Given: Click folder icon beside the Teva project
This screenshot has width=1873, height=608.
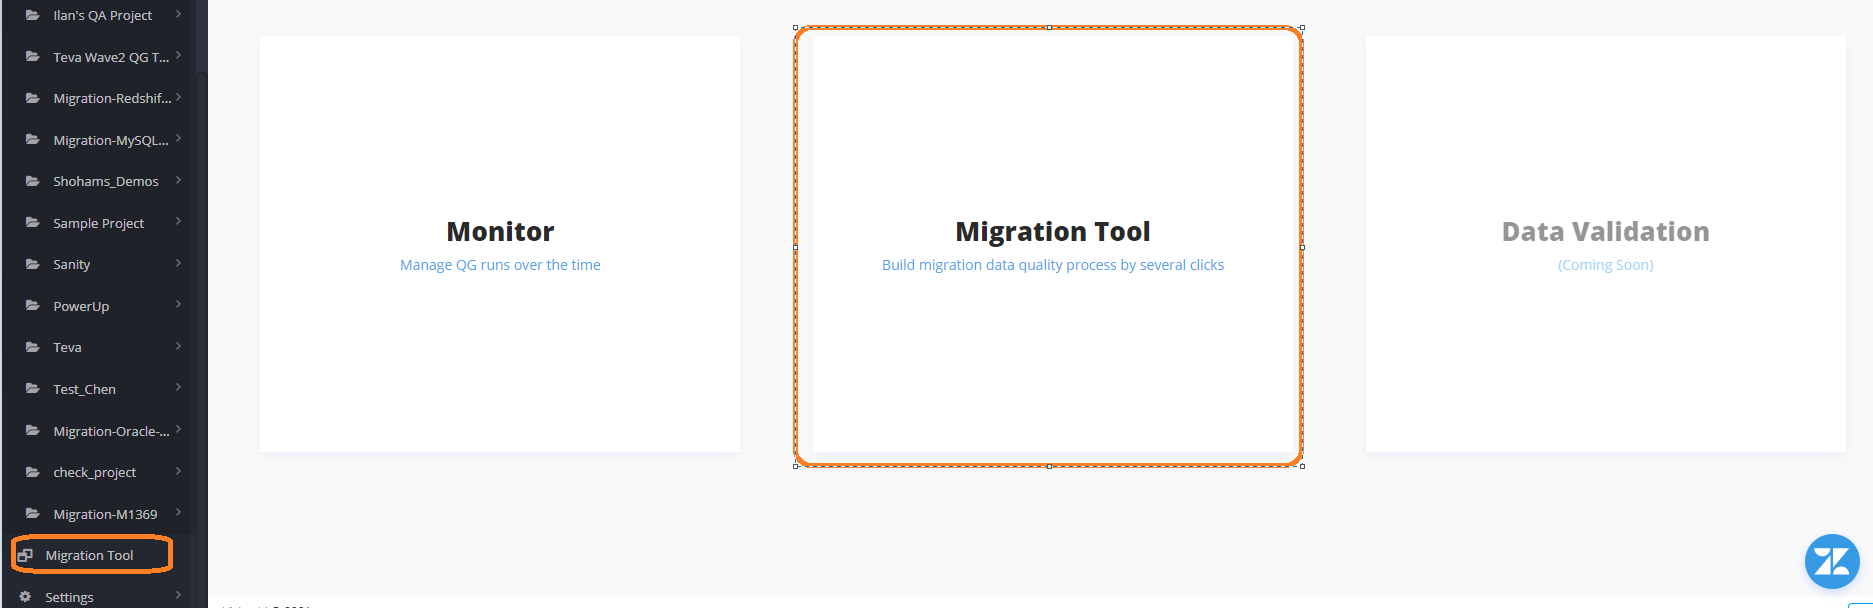Looking at the screenshot, I should pyautogui.click(x=33, y=347).
